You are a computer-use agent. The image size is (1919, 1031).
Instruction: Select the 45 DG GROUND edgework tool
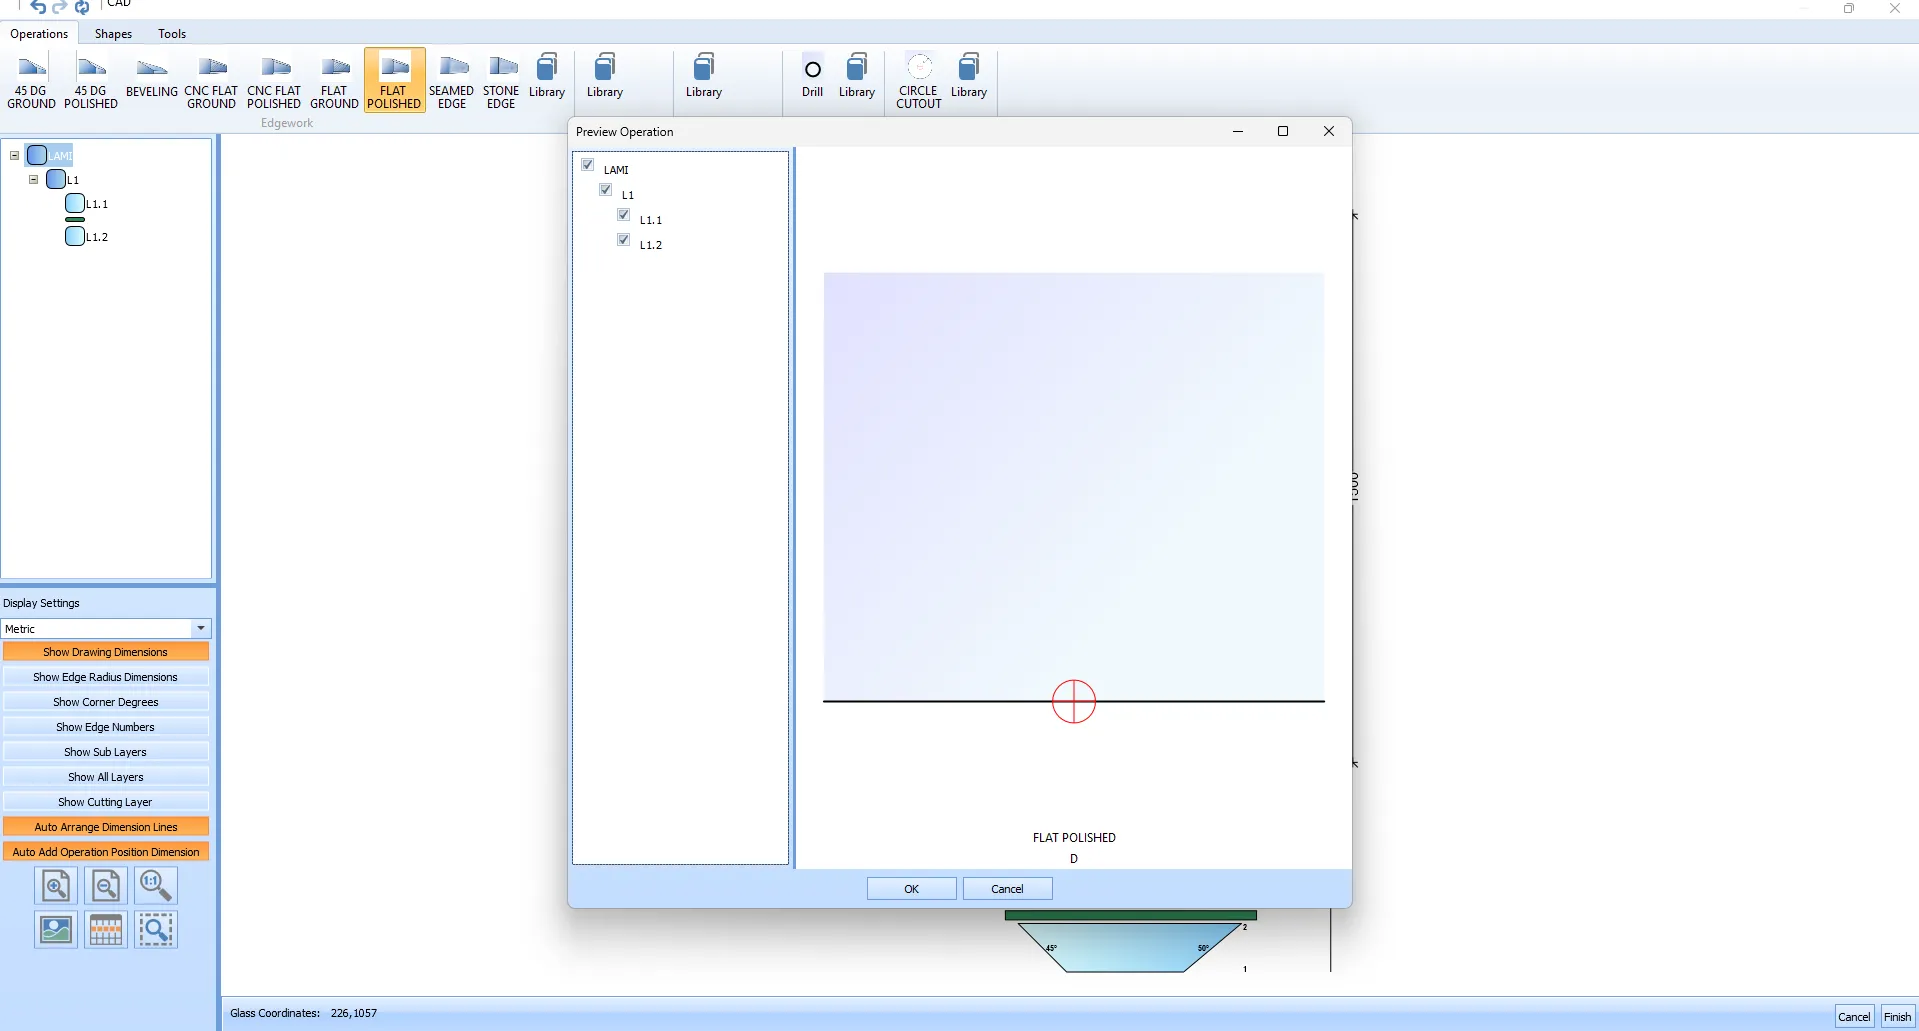click(31, 80)
